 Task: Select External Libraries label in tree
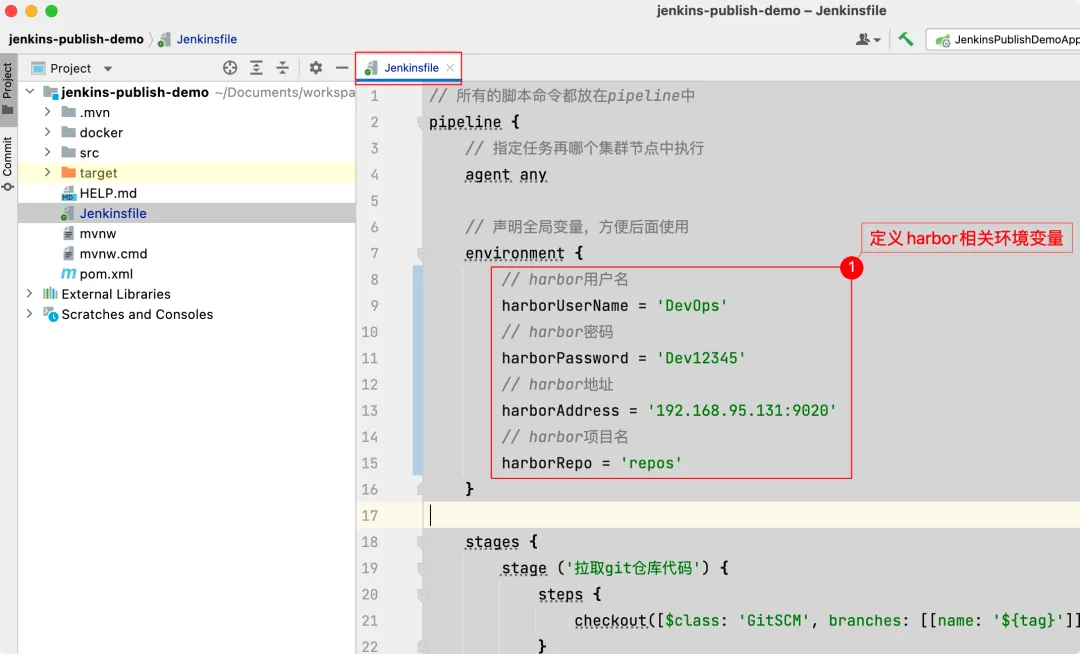[x=116, y=294]
